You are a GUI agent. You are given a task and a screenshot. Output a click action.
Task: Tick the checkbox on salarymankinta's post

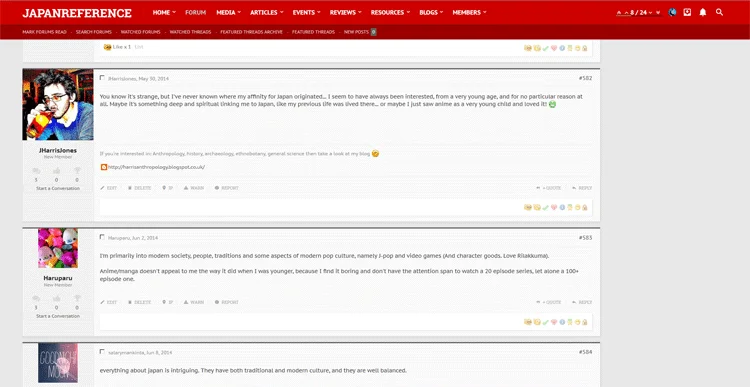(x=102, y=352)
